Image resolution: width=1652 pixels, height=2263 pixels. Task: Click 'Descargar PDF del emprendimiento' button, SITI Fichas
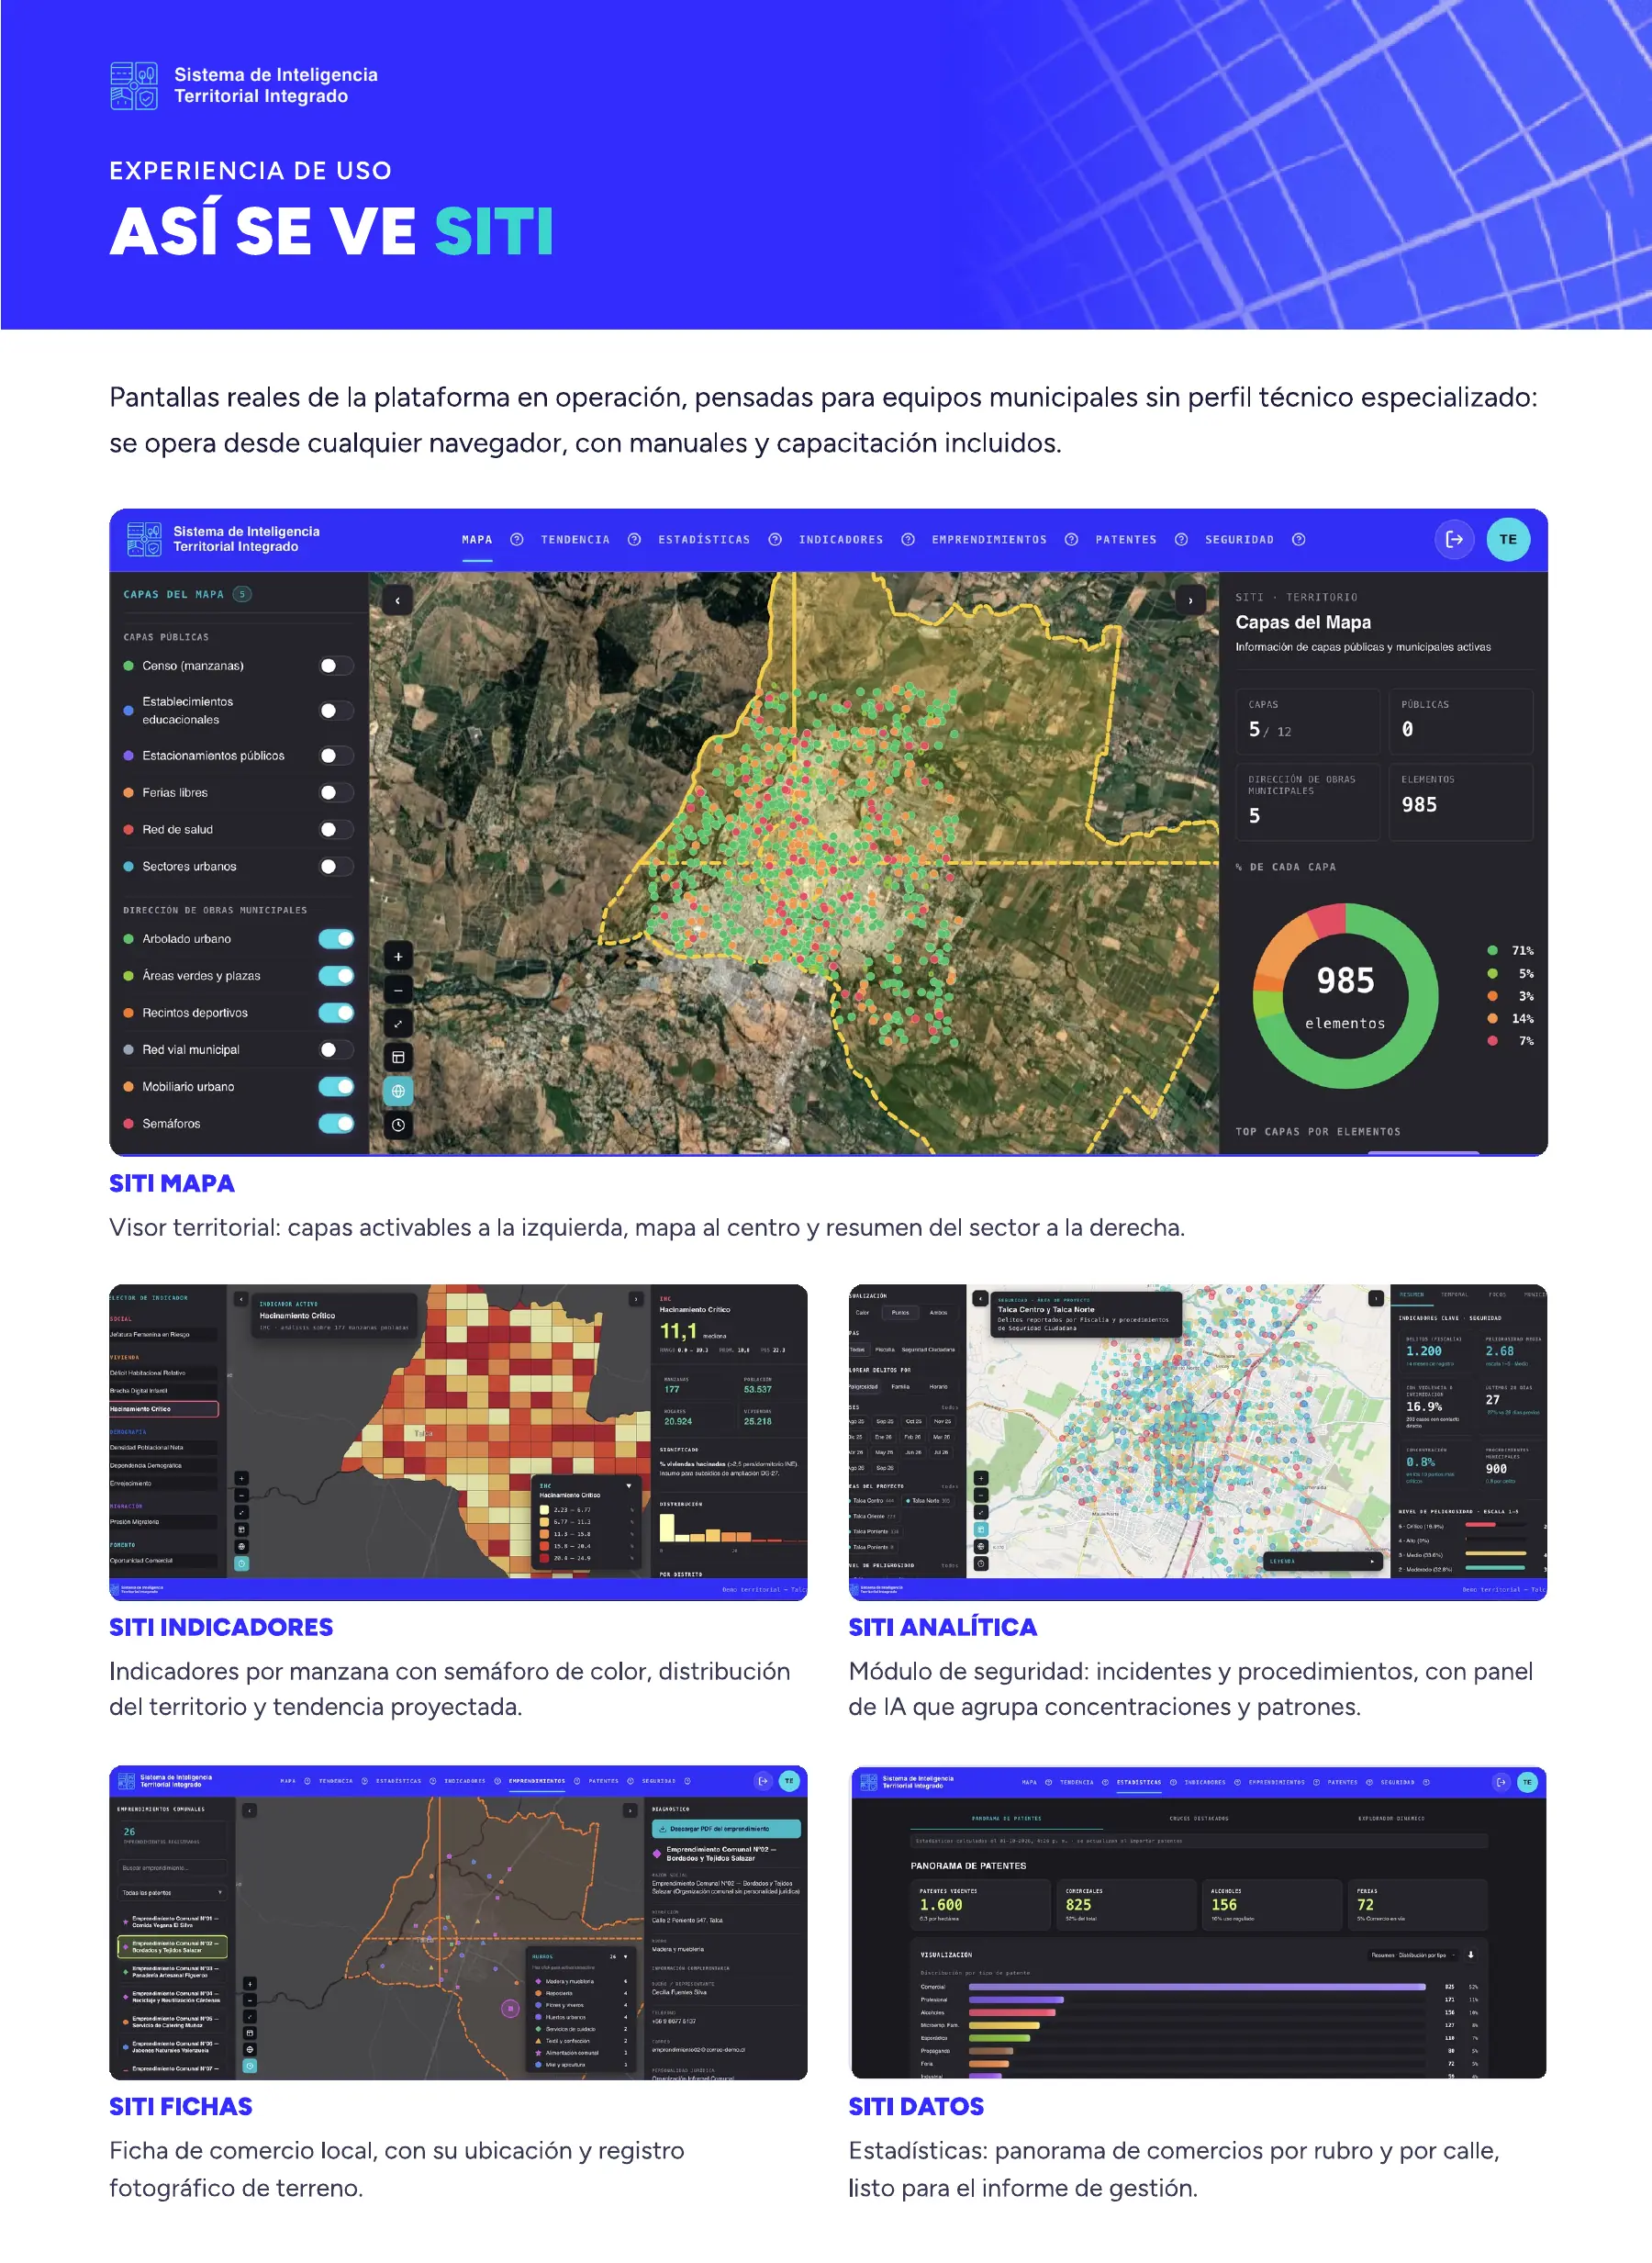pos(726,1829)
